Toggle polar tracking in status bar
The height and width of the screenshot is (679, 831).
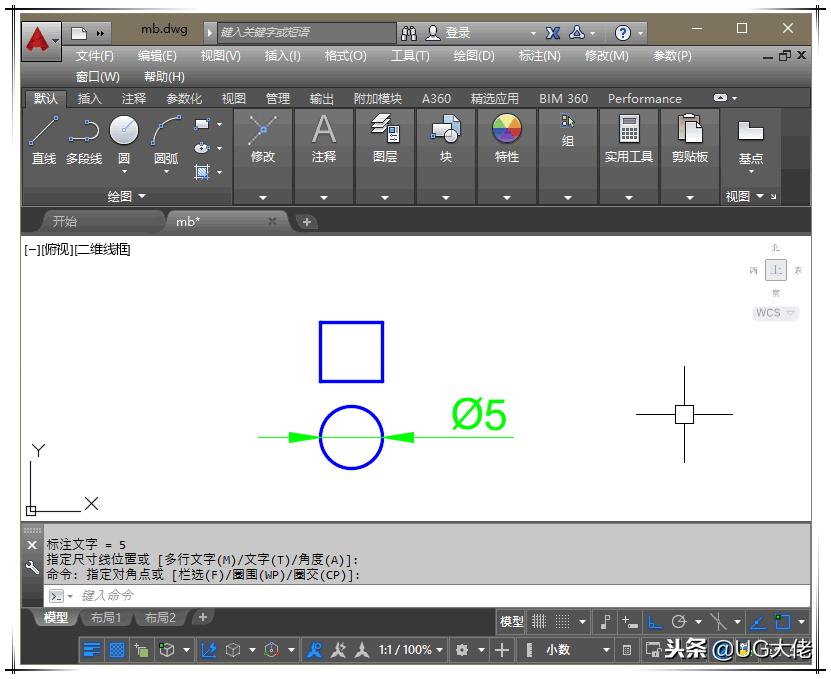(680, 622)
